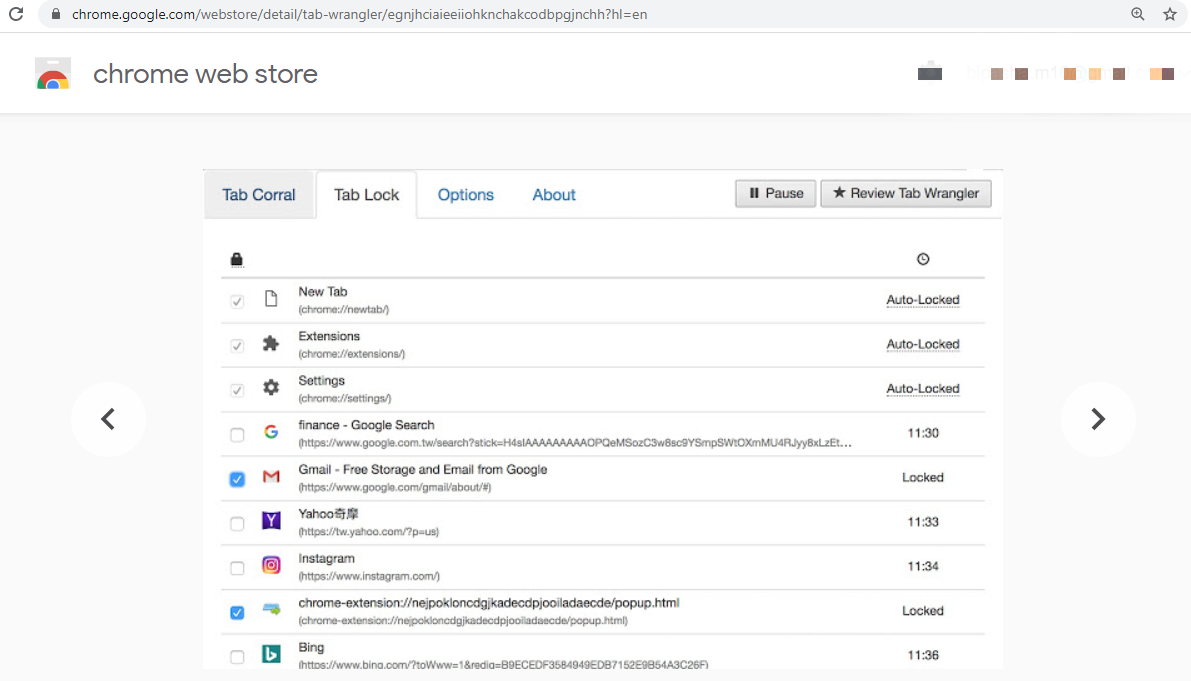Click the left carousel arrow
Image resolution: width=1191 pixels, height=681 pixels.
tap(108, 420)
